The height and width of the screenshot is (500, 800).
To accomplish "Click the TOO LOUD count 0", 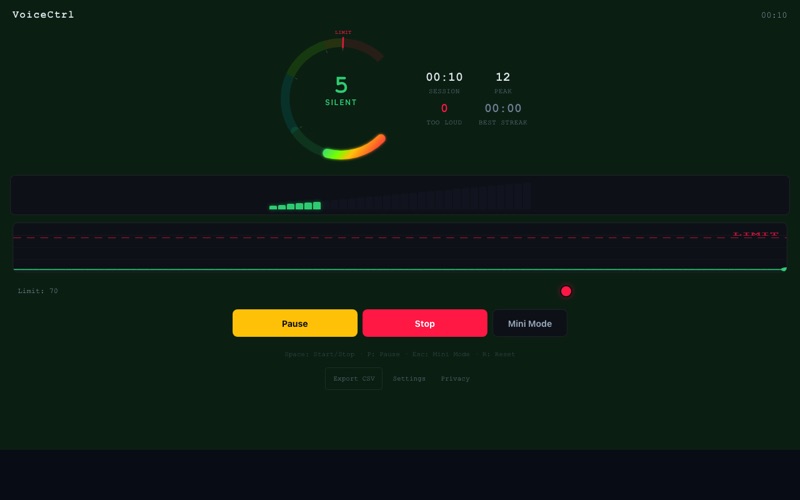I will (444, 108).
